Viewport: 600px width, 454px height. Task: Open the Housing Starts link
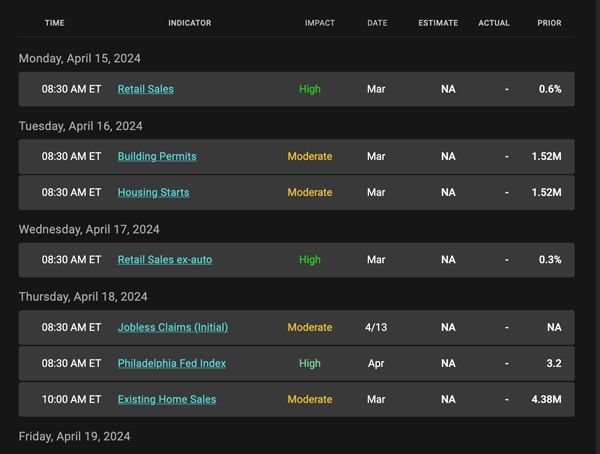(153, 193)
